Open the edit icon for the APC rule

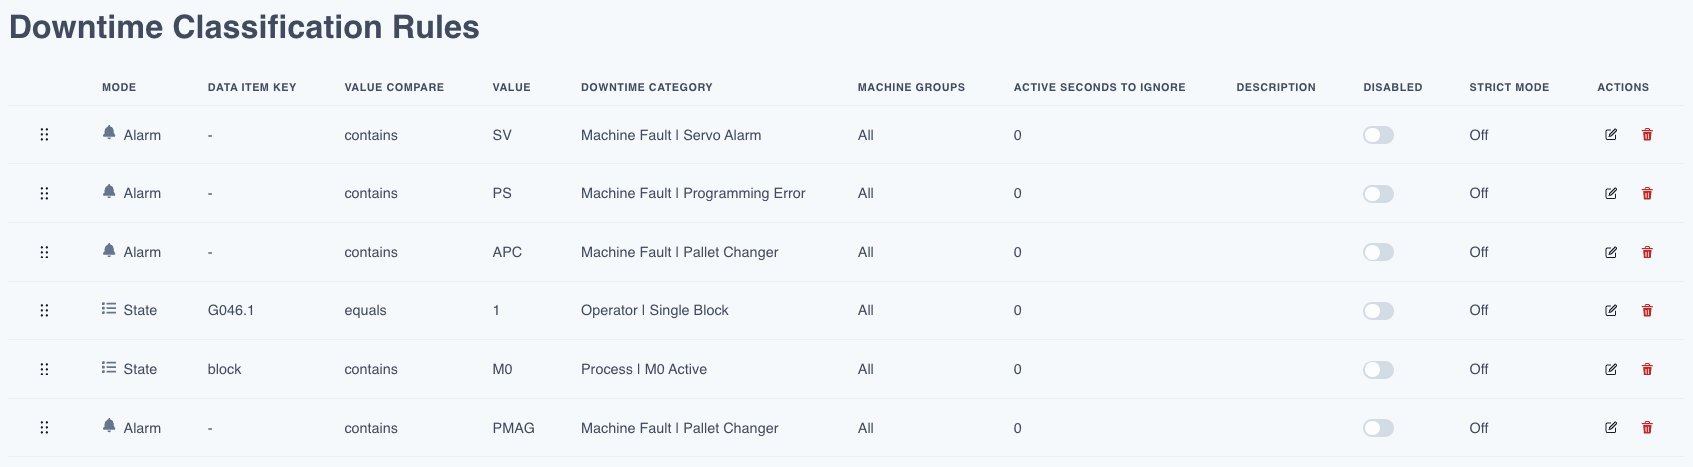click(1611, 252)
